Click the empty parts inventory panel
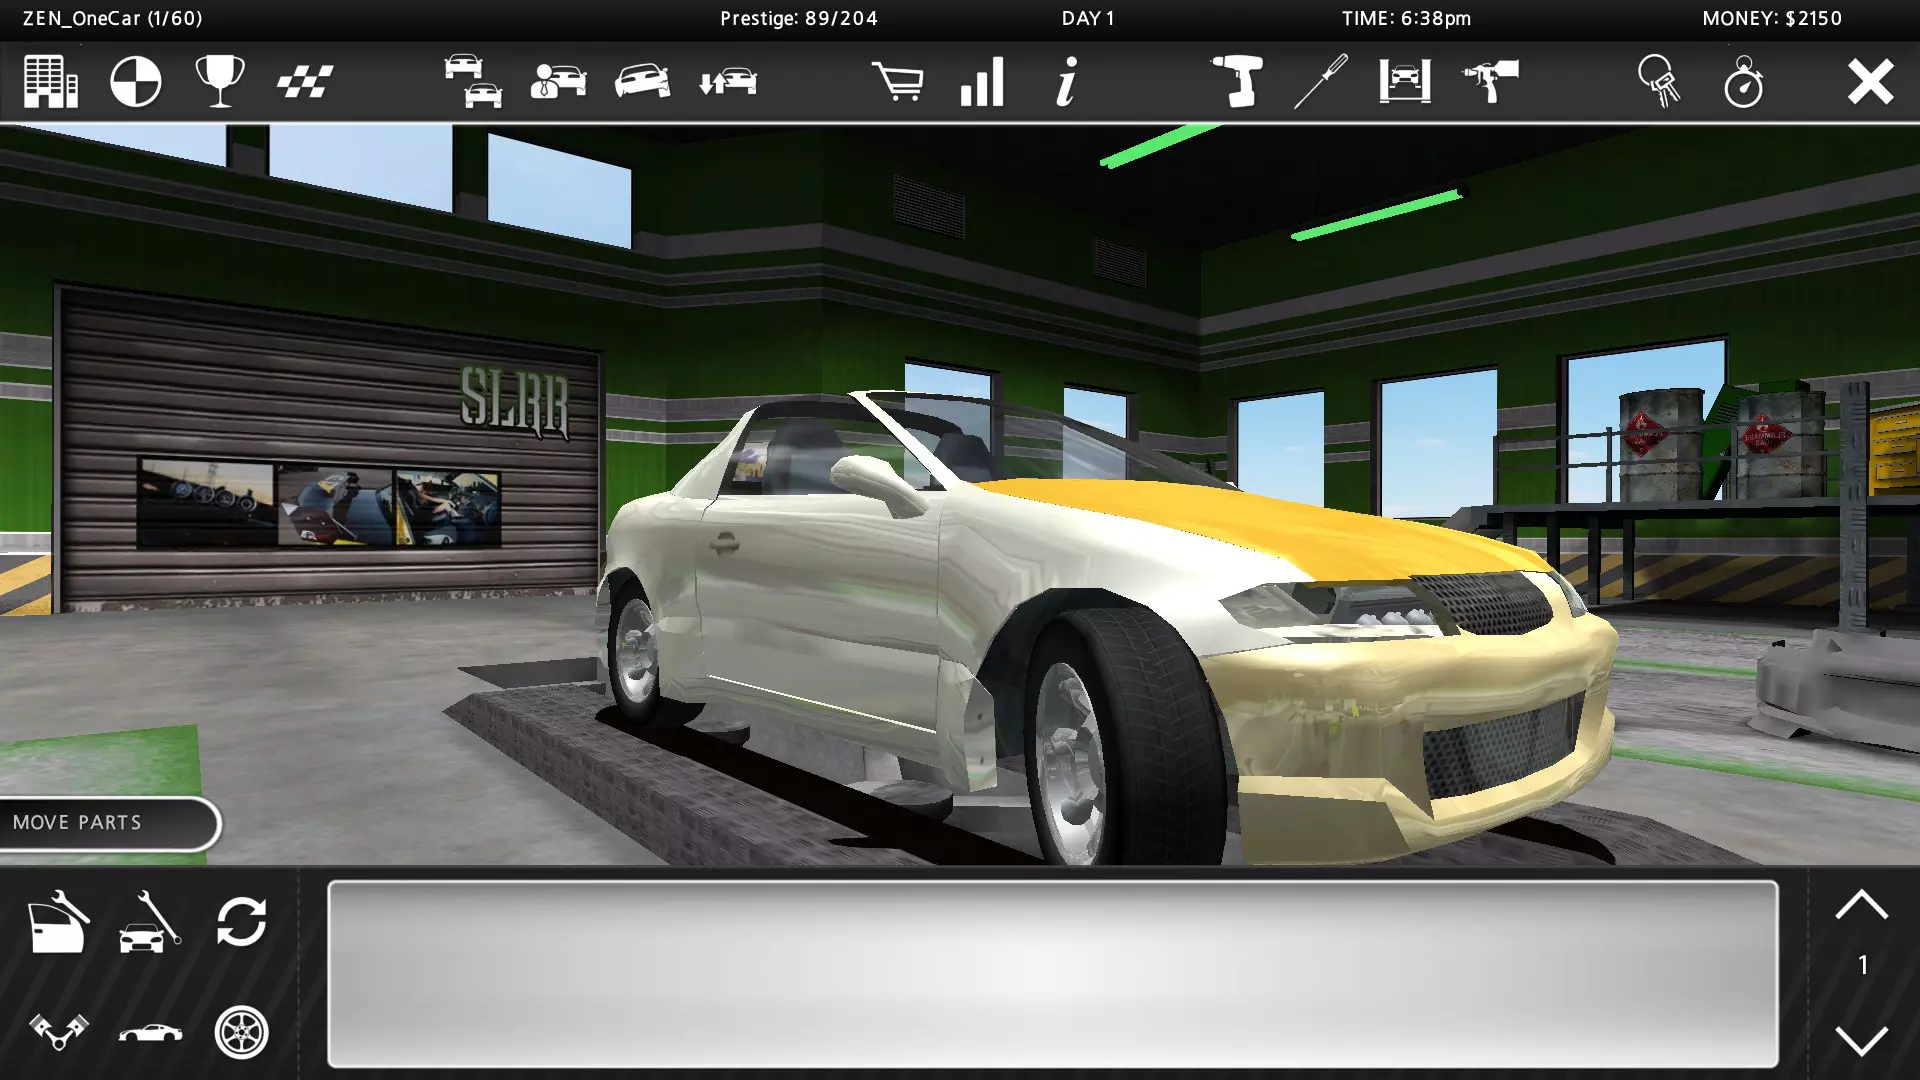 point(1052,973)
